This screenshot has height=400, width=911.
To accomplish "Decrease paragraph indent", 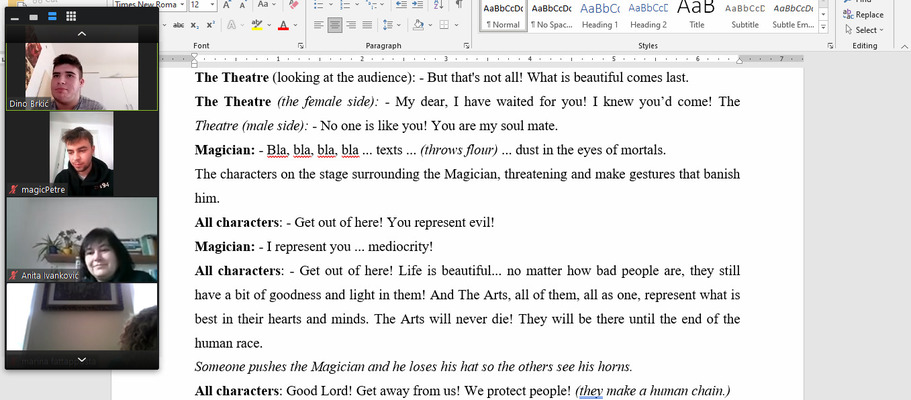I will click(x=401, y=4).
